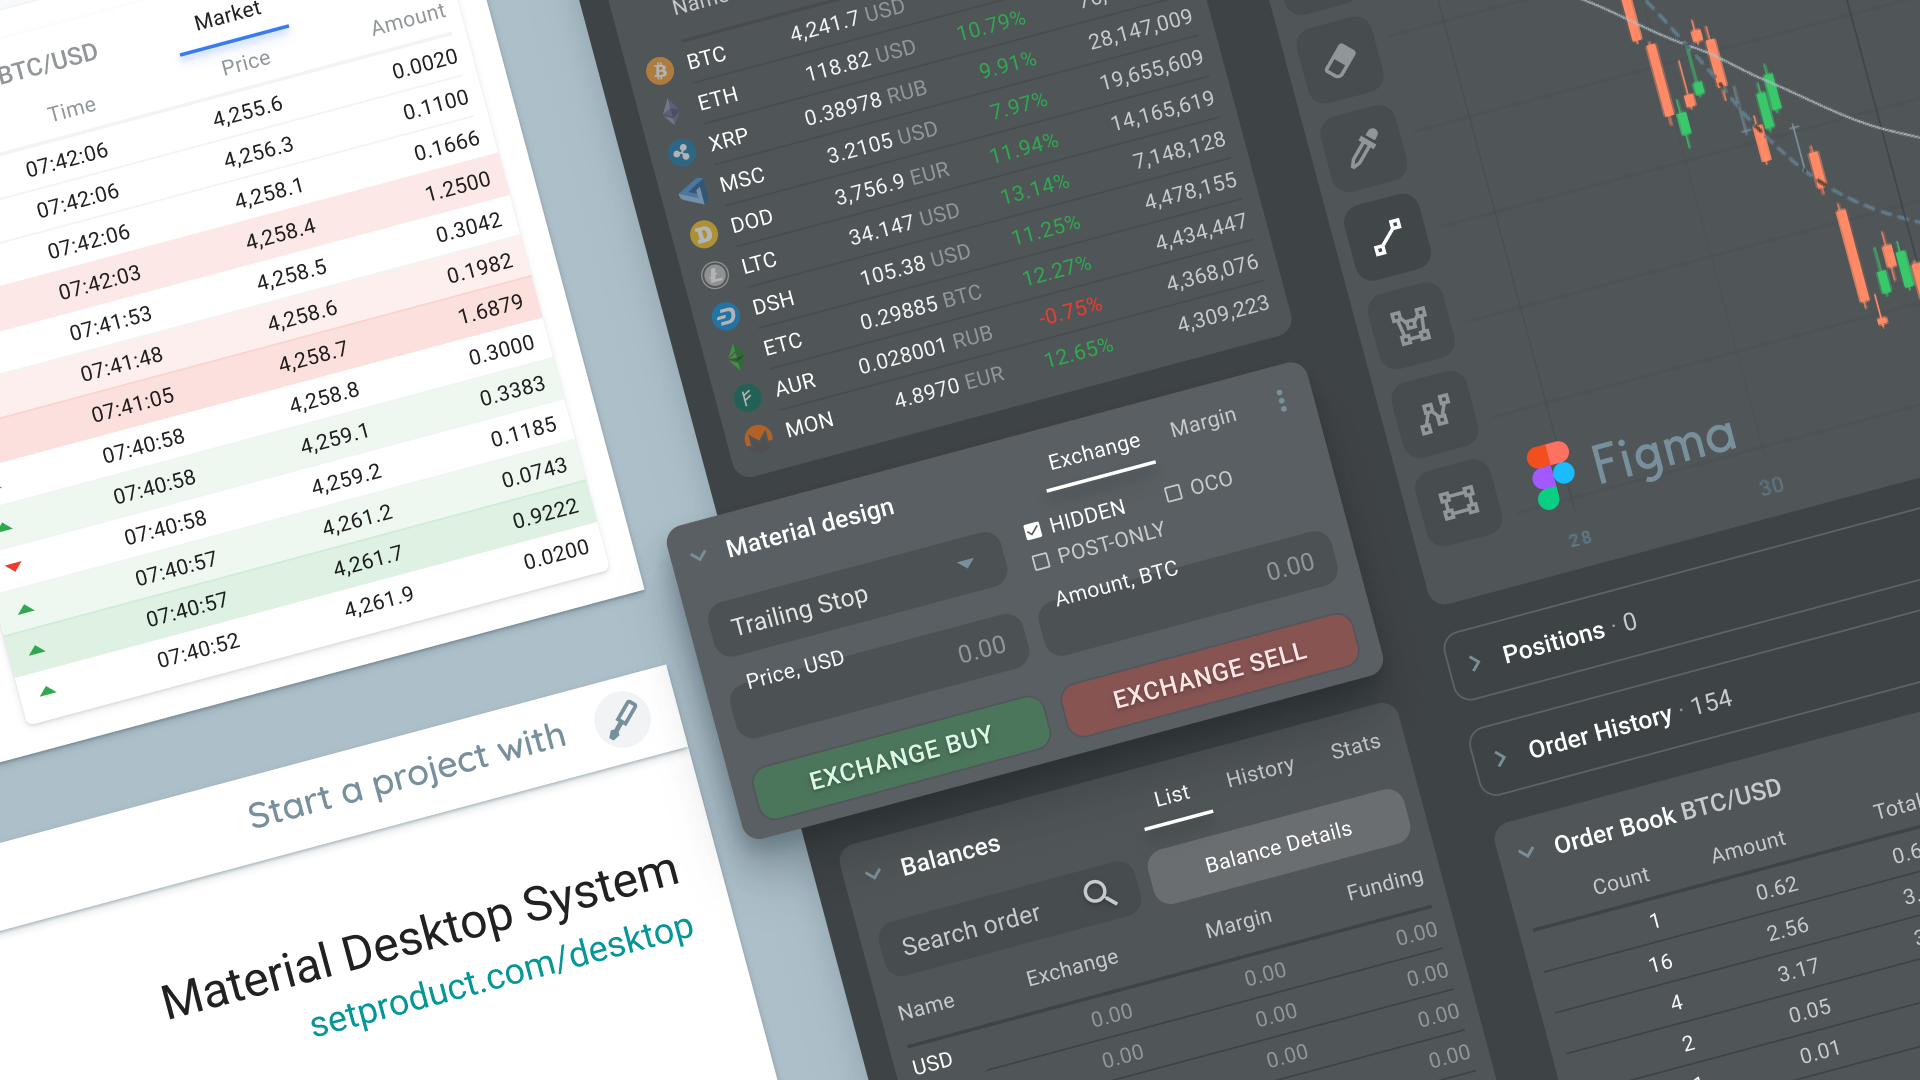Click the Bitcoin coin icon next to BTC

[659, 70]
